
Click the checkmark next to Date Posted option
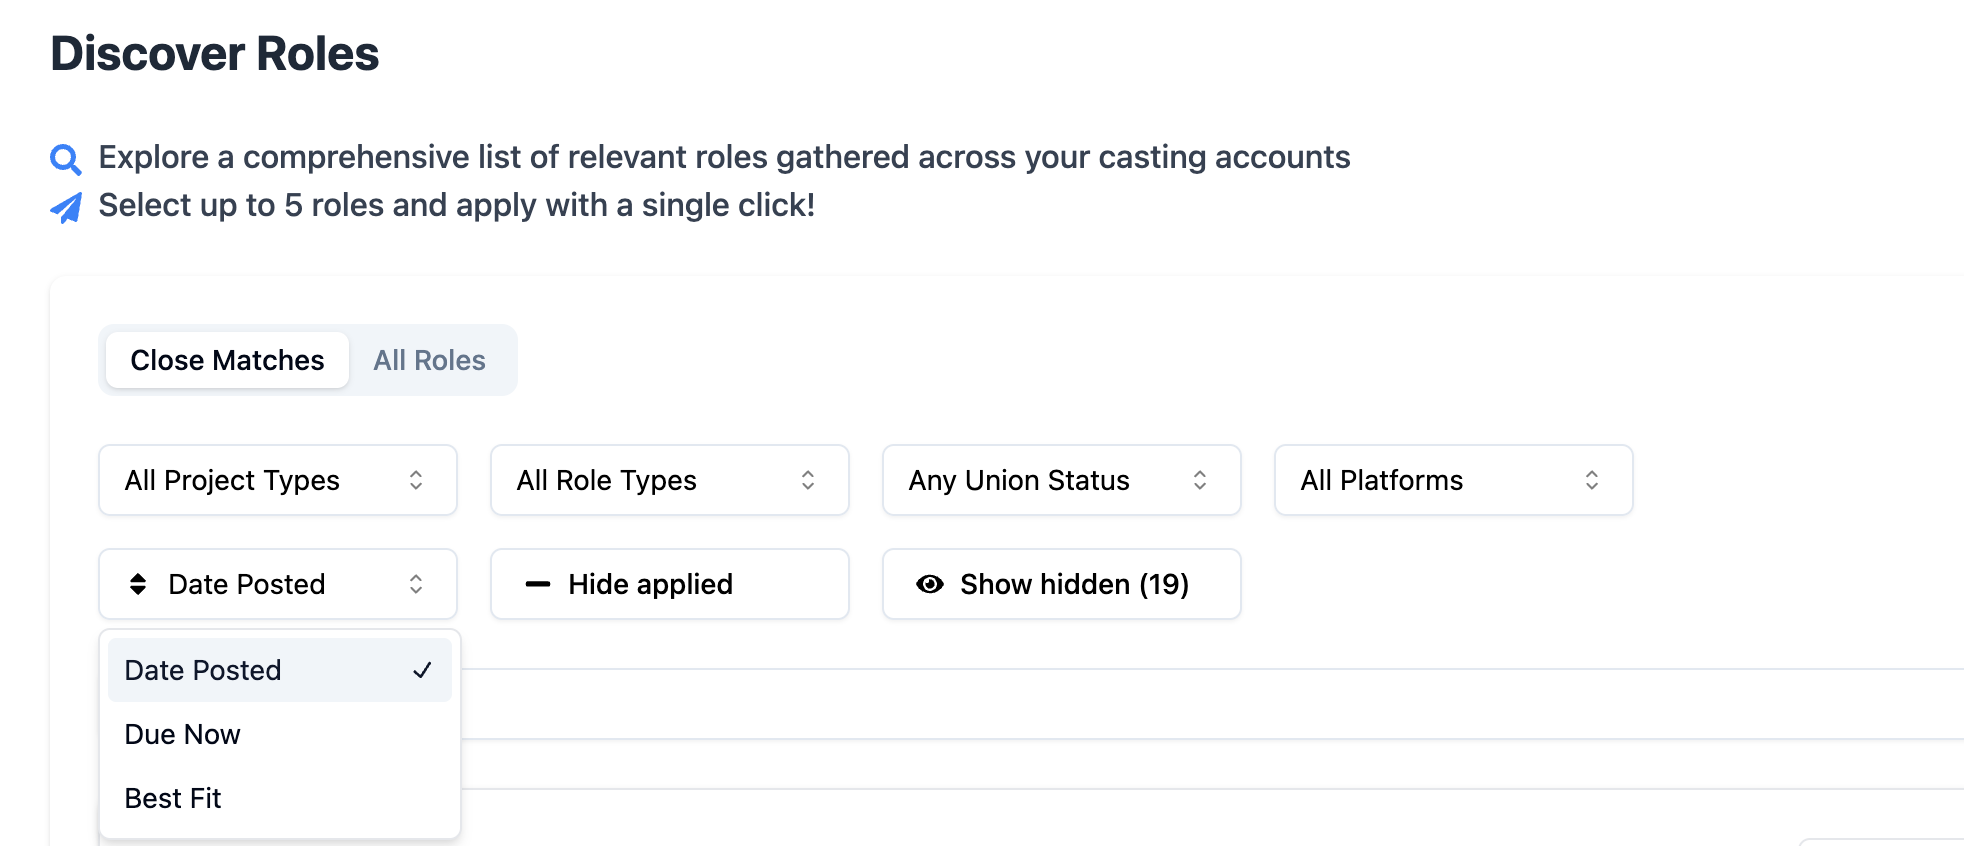tap(422, 670)
